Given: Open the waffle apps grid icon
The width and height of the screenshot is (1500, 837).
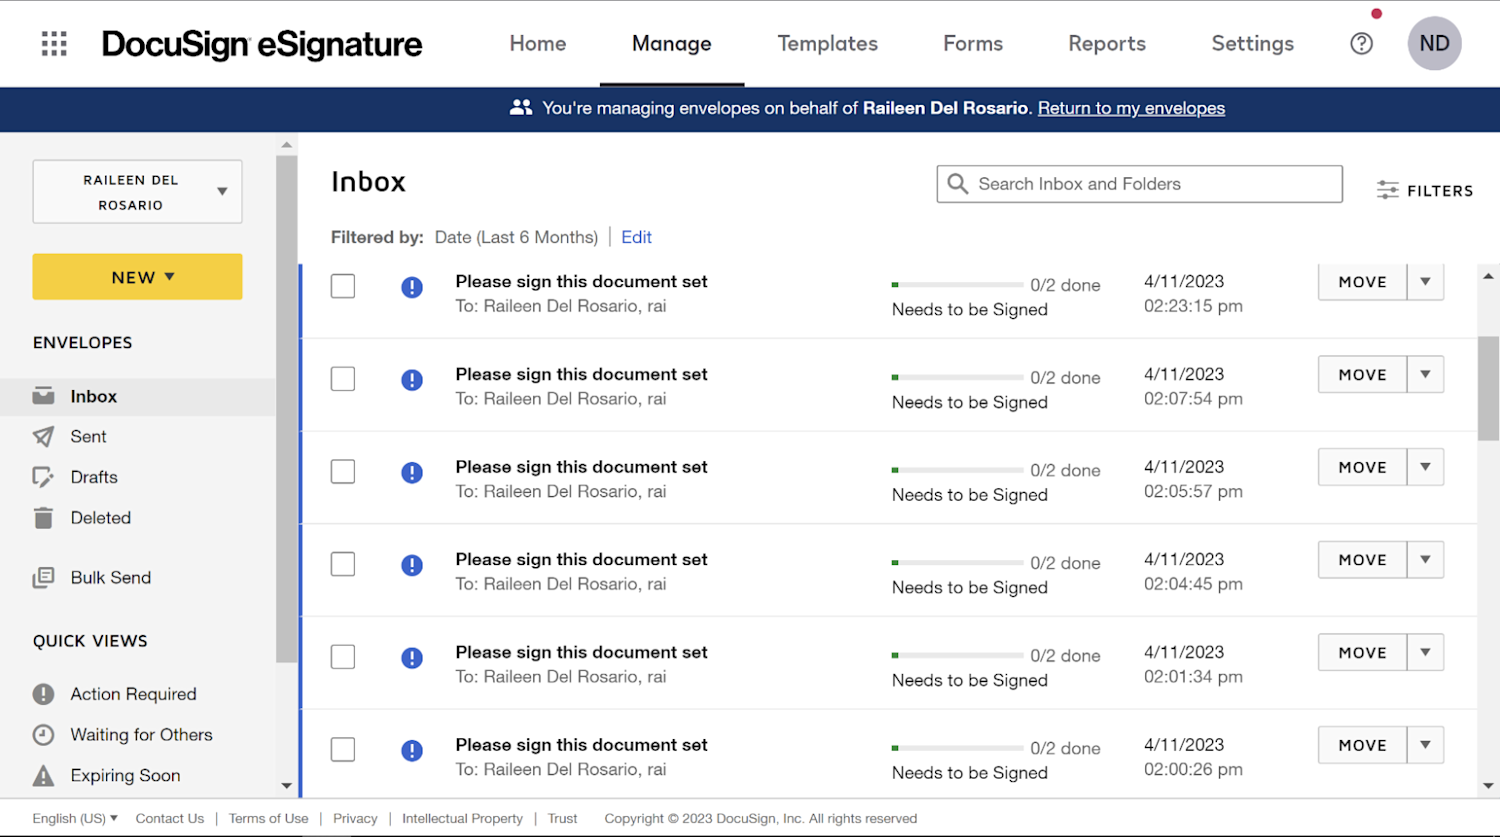Looking at the screenshot, I should (53, 43).
